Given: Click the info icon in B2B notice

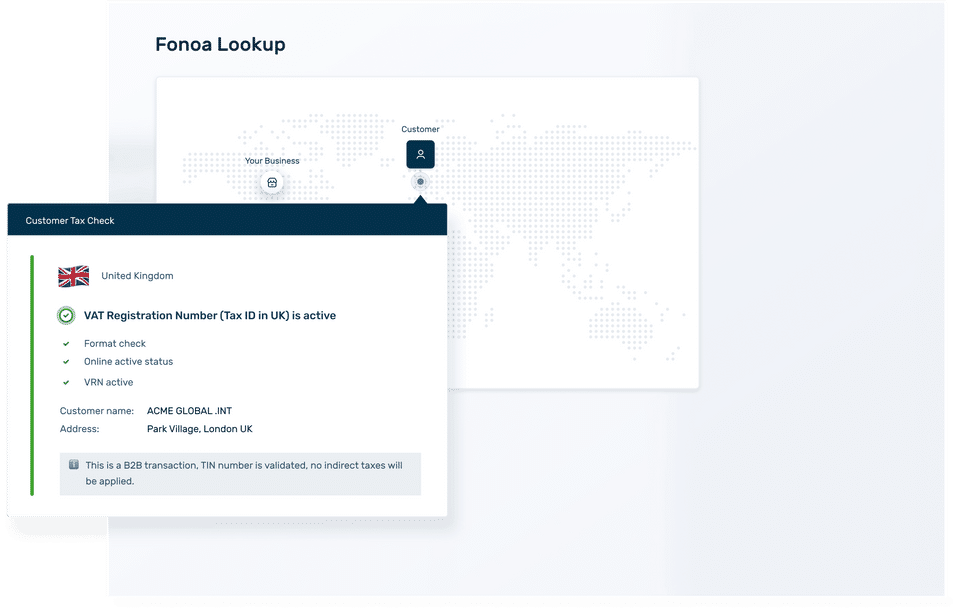Looking at the screenshot, I should click(x=73, y=465).
